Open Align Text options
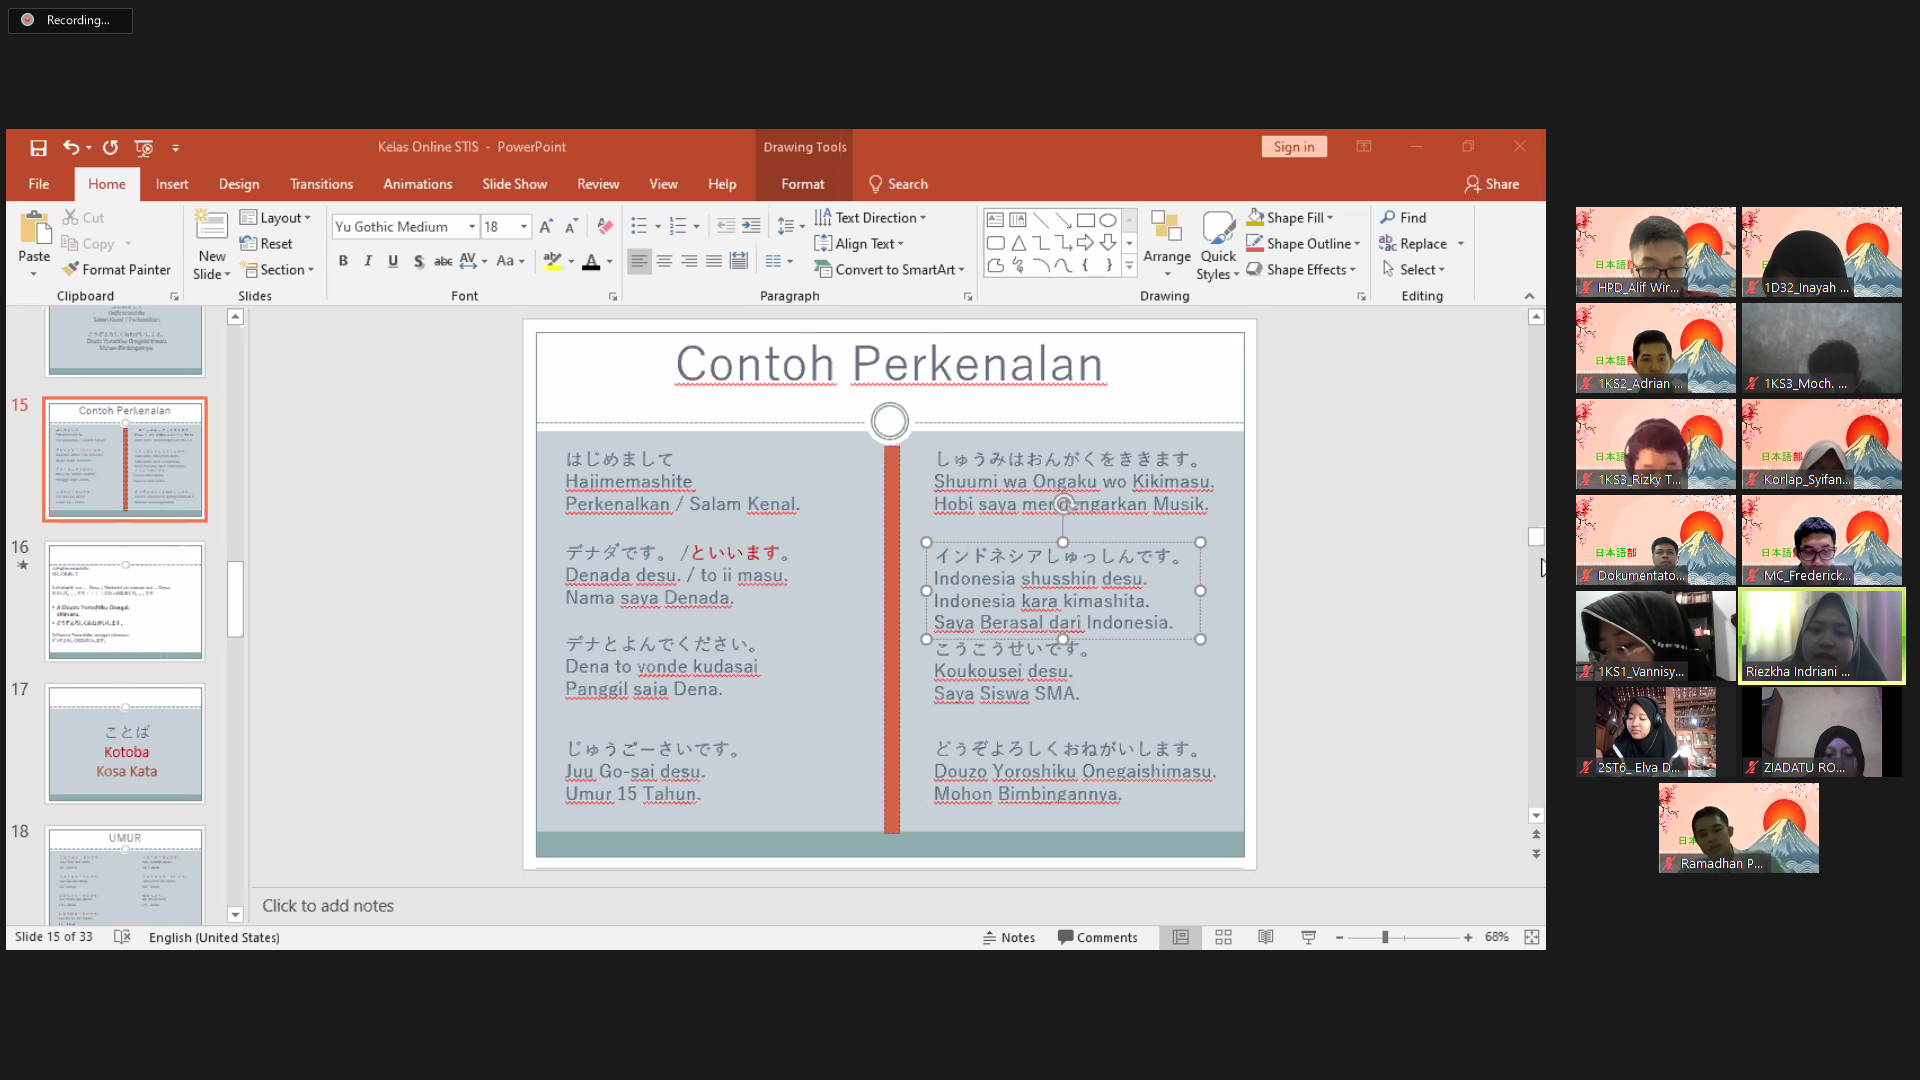 (x=859, y=244)
